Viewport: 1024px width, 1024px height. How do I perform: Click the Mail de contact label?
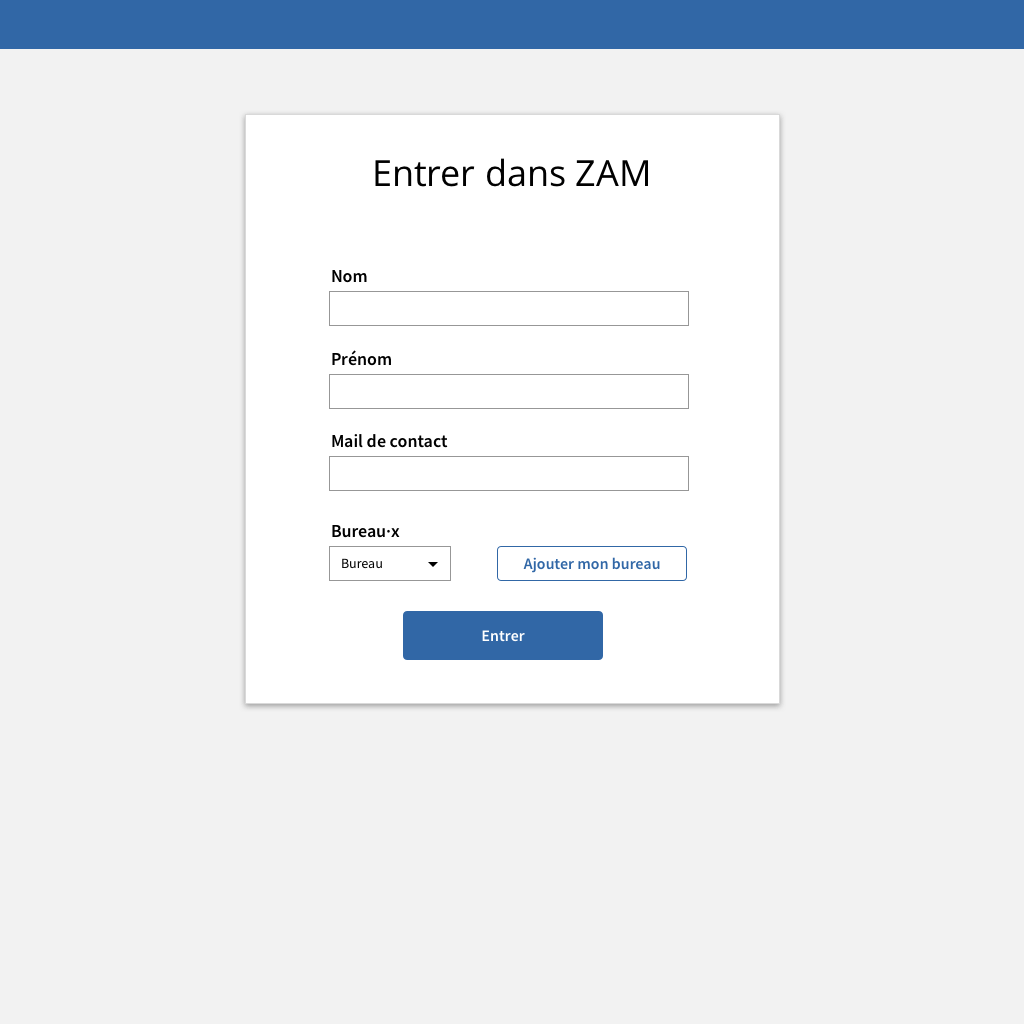tap(389, 441)
